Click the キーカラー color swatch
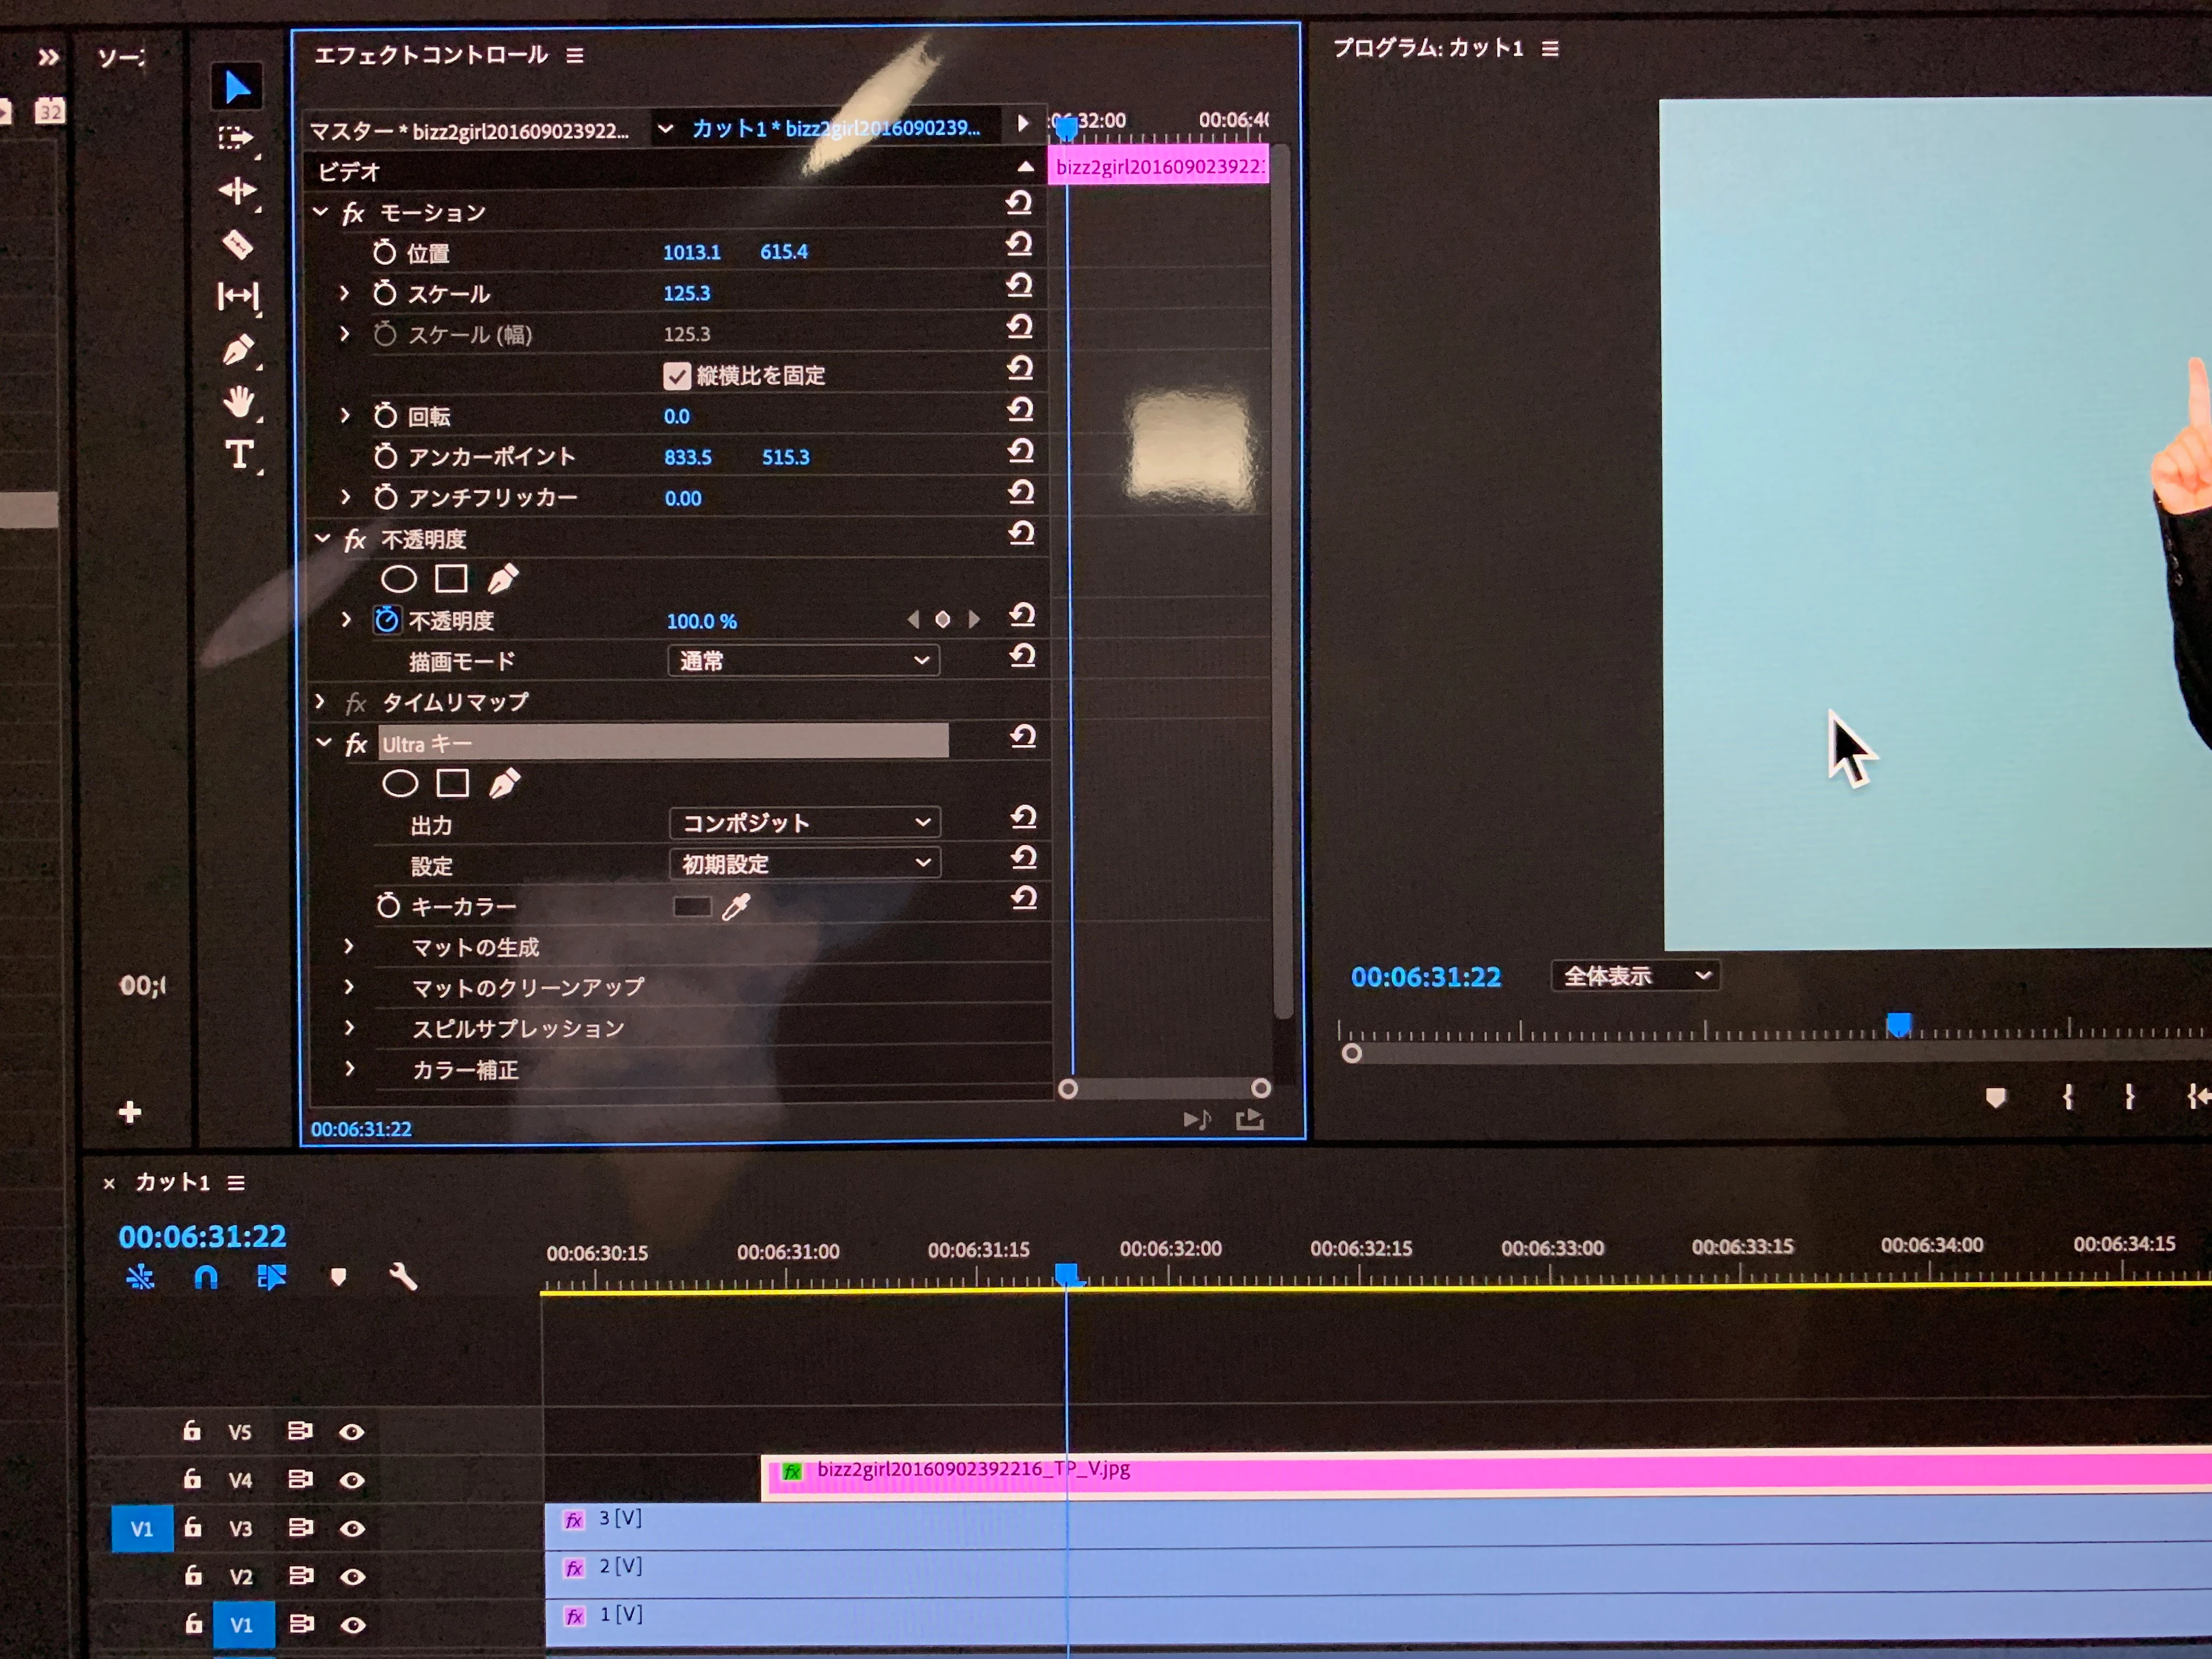The height and width of the screenshot is (1659, 2212). [692, 907]
